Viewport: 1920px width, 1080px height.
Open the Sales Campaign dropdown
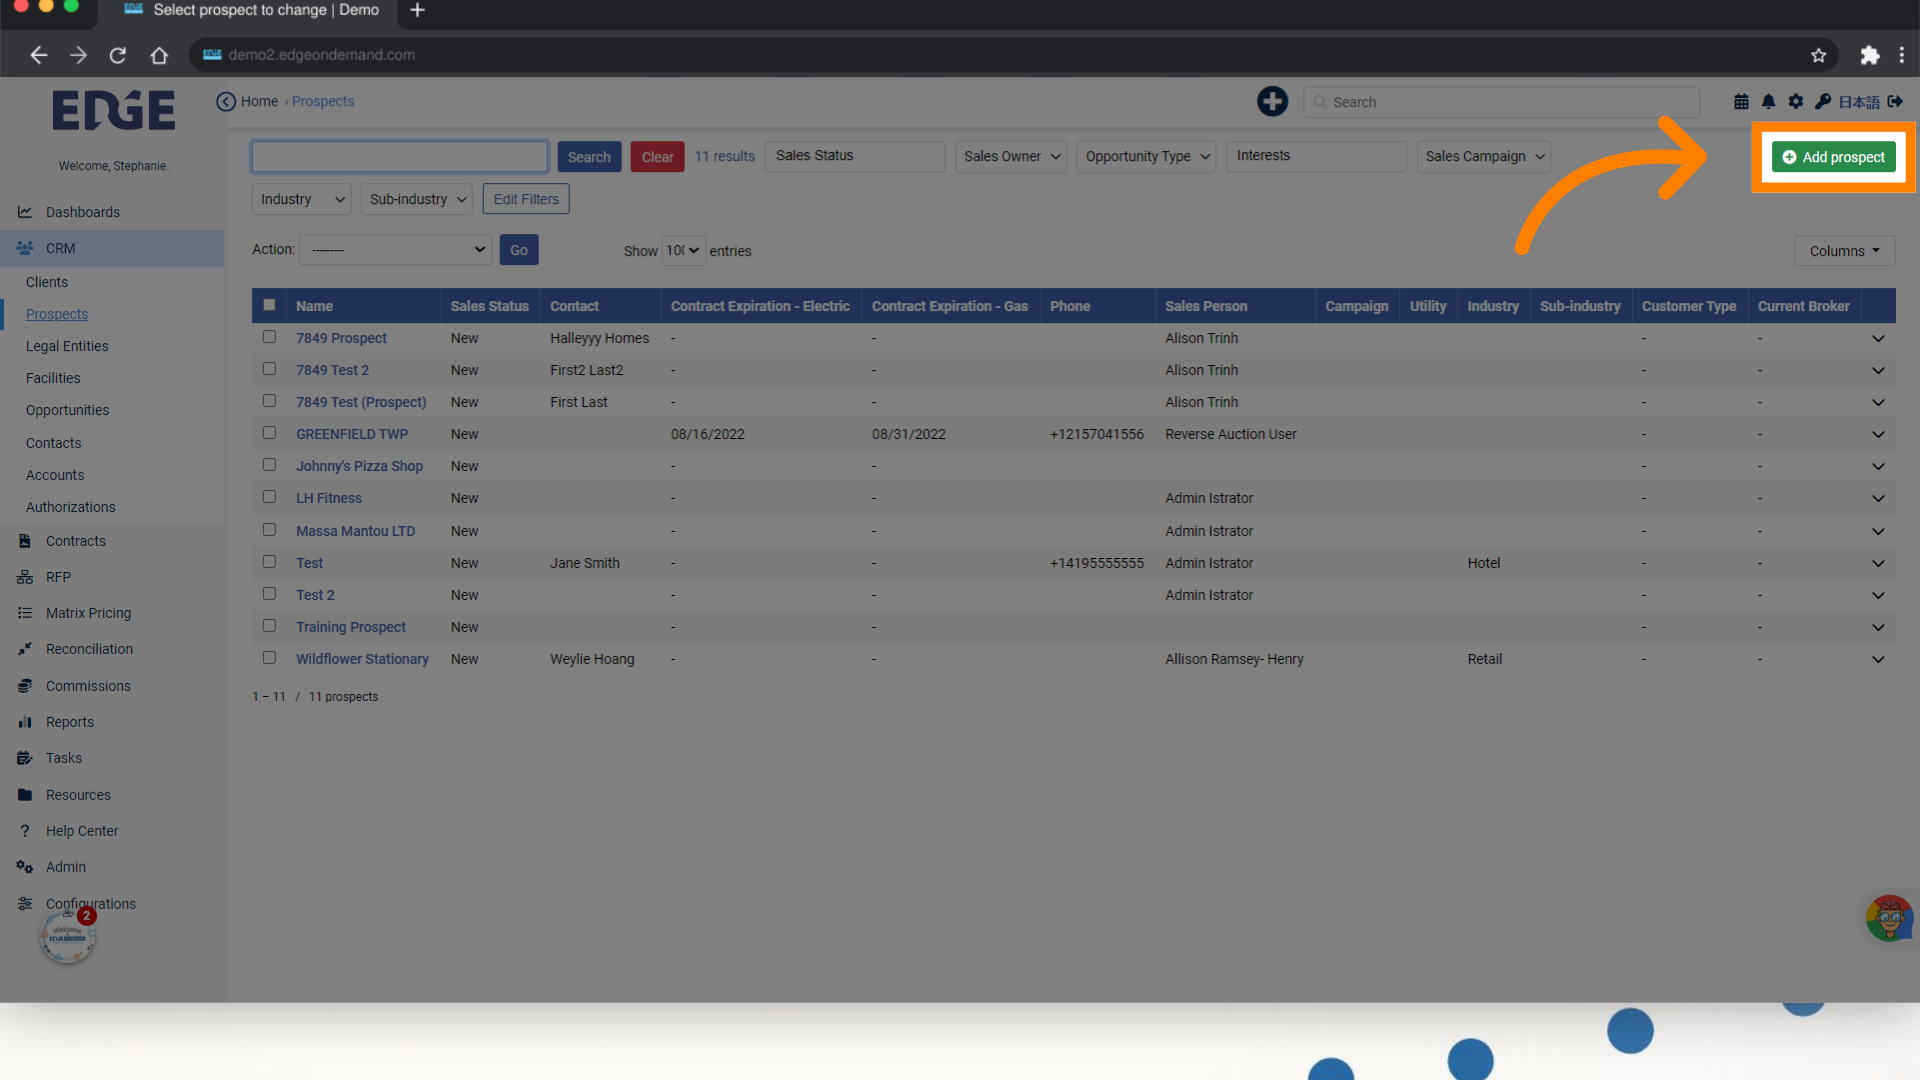[x=1484, y=156]
